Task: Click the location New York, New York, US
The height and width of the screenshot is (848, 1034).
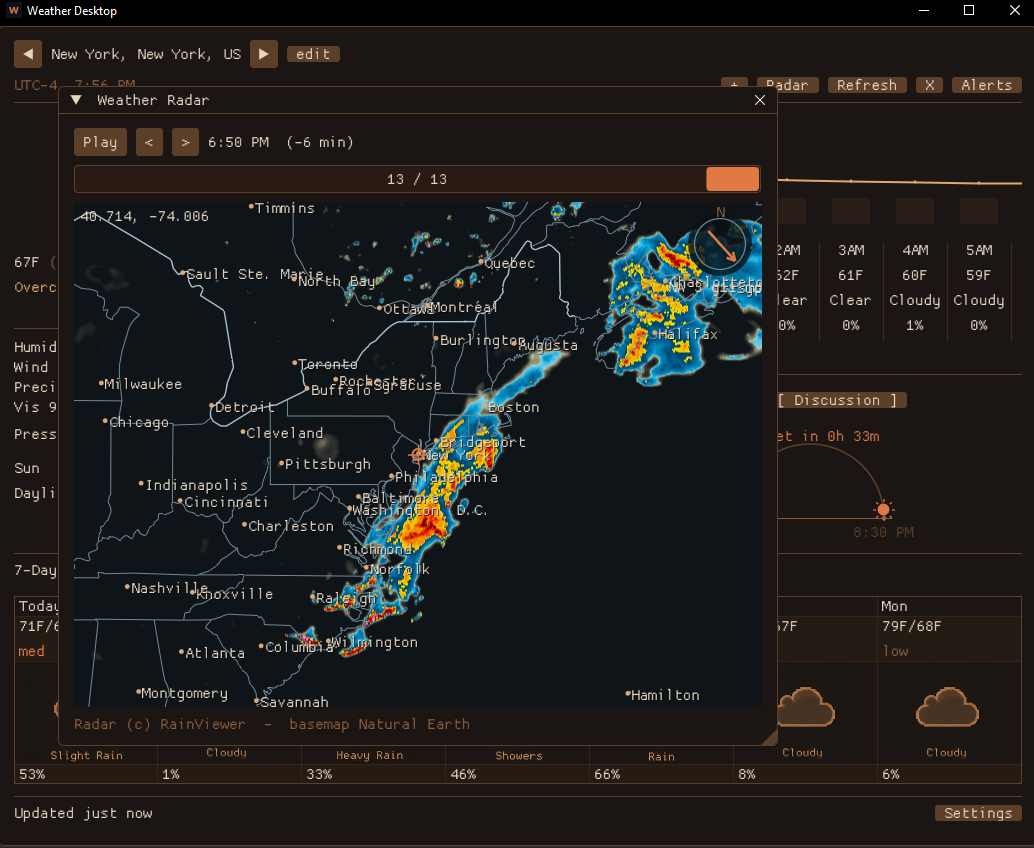Action: coord(146,54)
